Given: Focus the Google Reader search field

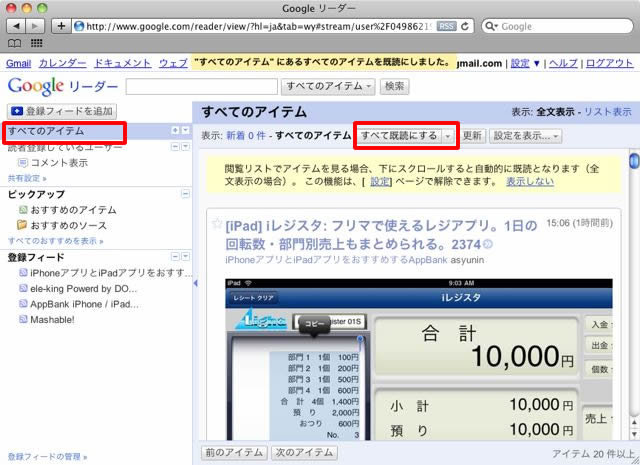Looking at the screenshot, I should click(202, 87).
